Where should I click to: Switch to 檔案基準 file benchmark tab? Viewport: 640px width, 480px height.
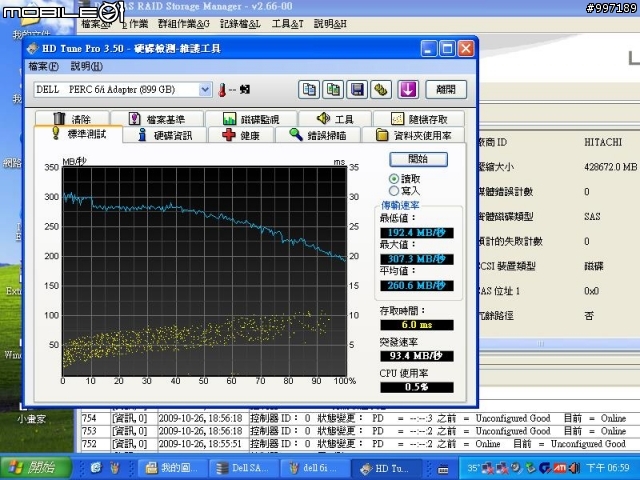(x=157, y=119)
